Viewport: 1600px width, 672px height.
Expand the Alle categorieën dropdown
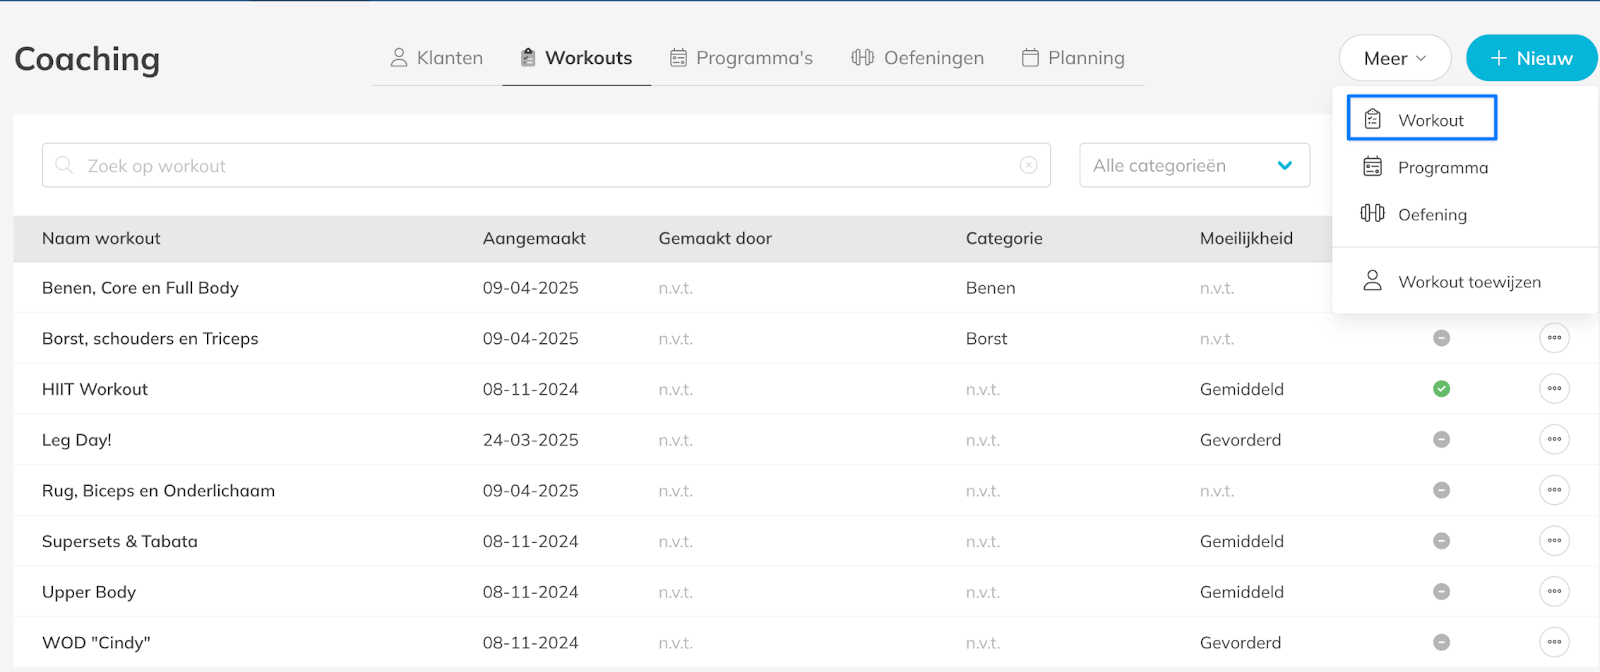[1194, 166]
